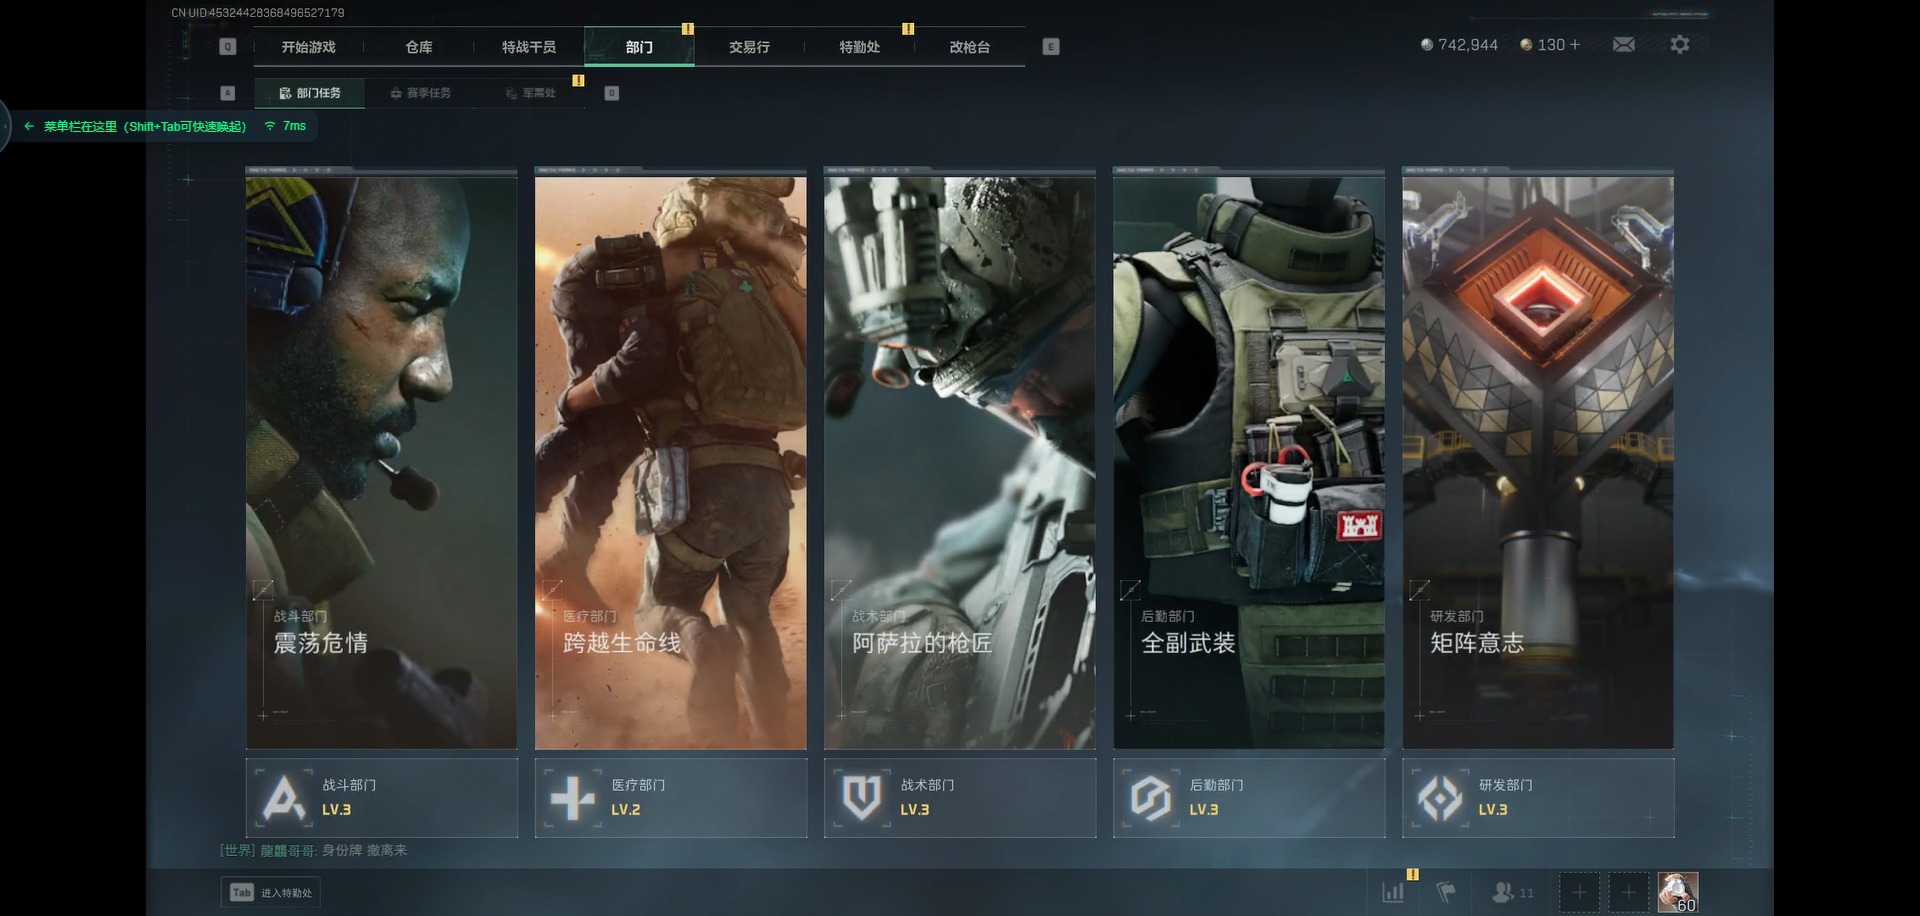The width and height of the screenshot is (1920, 916).
Task: Open the 战术部门 LV.3 panel
Action: tap(960, 798)
